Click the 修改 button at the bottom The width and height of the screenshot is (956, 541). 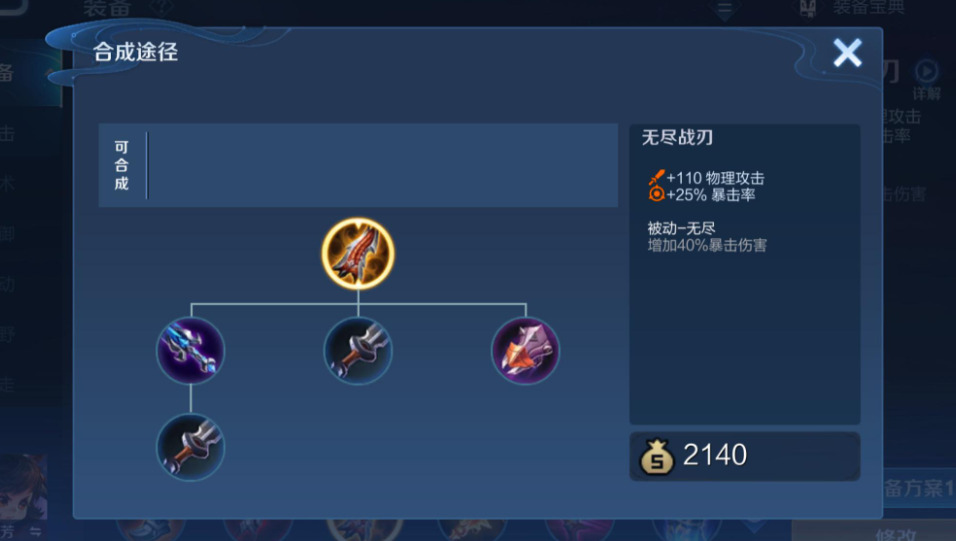click(x=896, y=534)
